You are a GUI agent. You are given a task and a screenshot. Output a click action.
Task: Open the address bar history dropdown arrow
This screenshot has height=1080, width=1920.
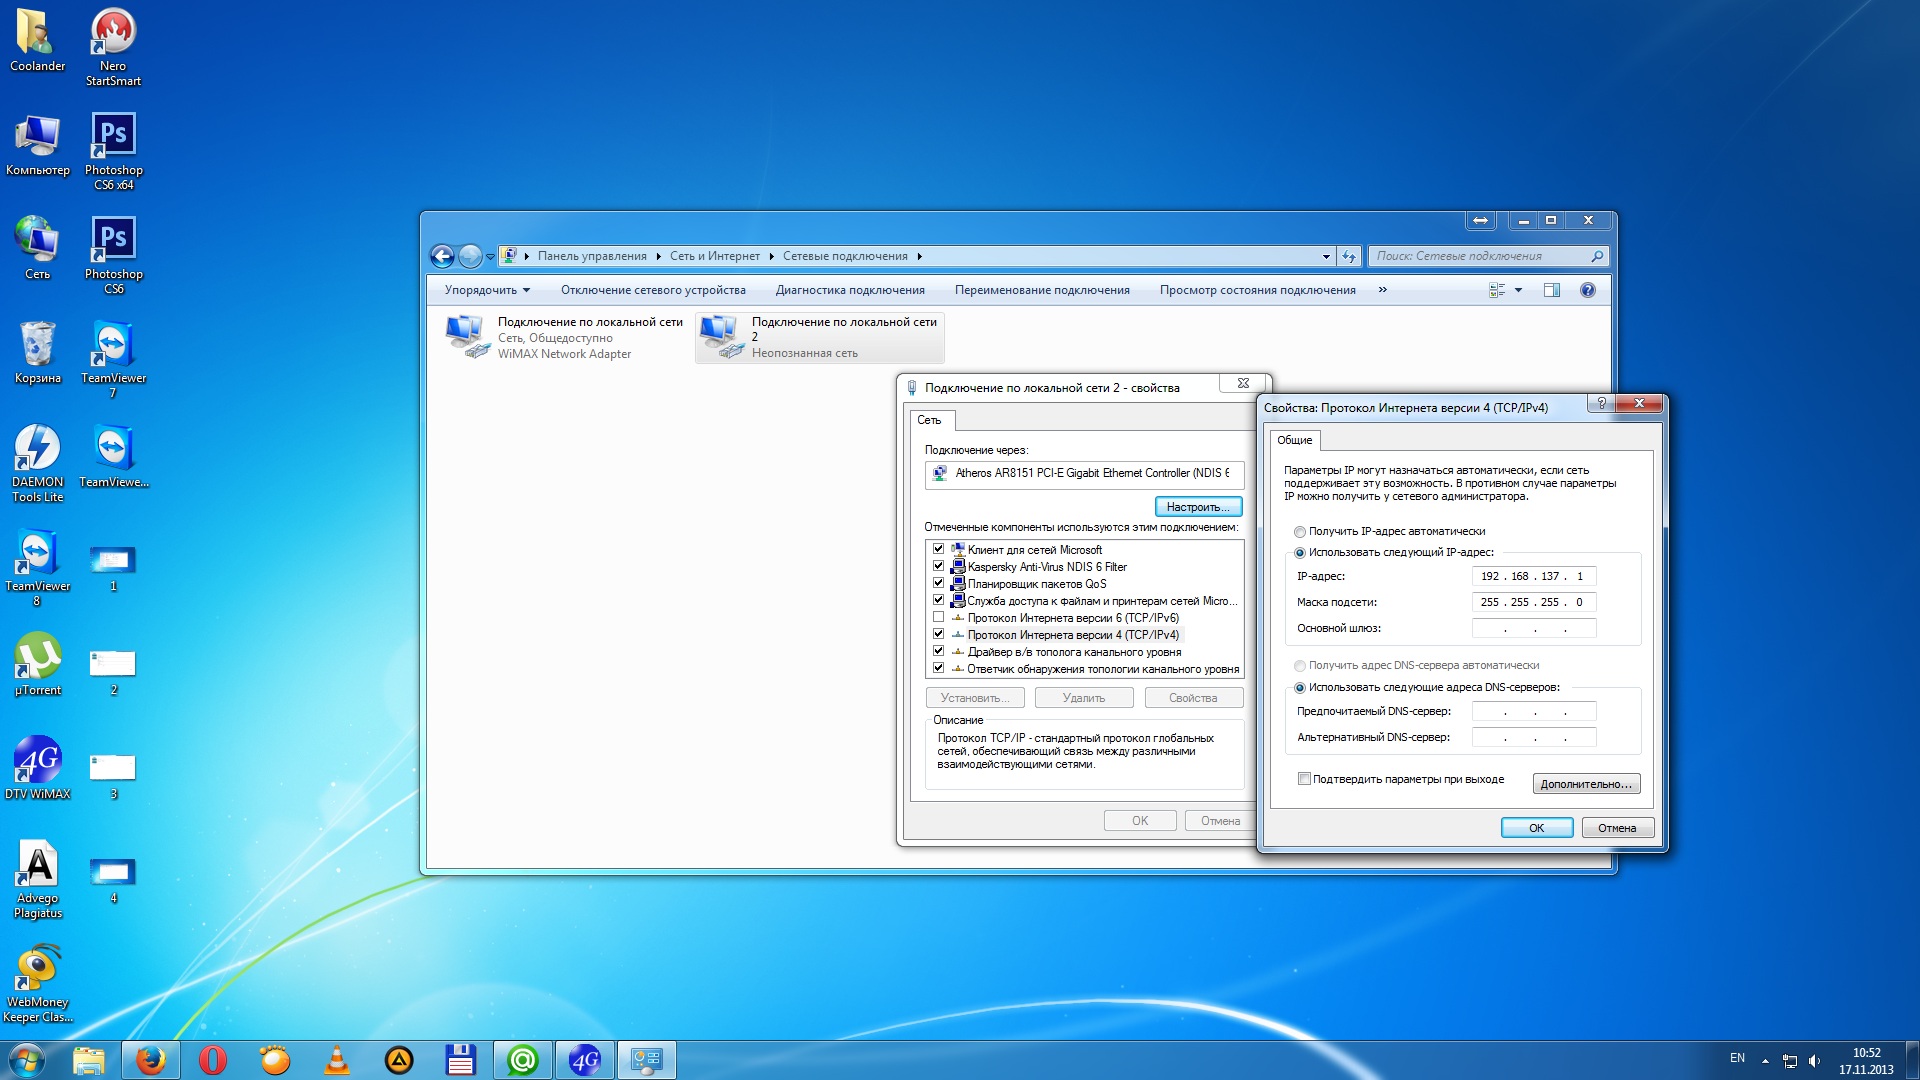coord(1326,256)
